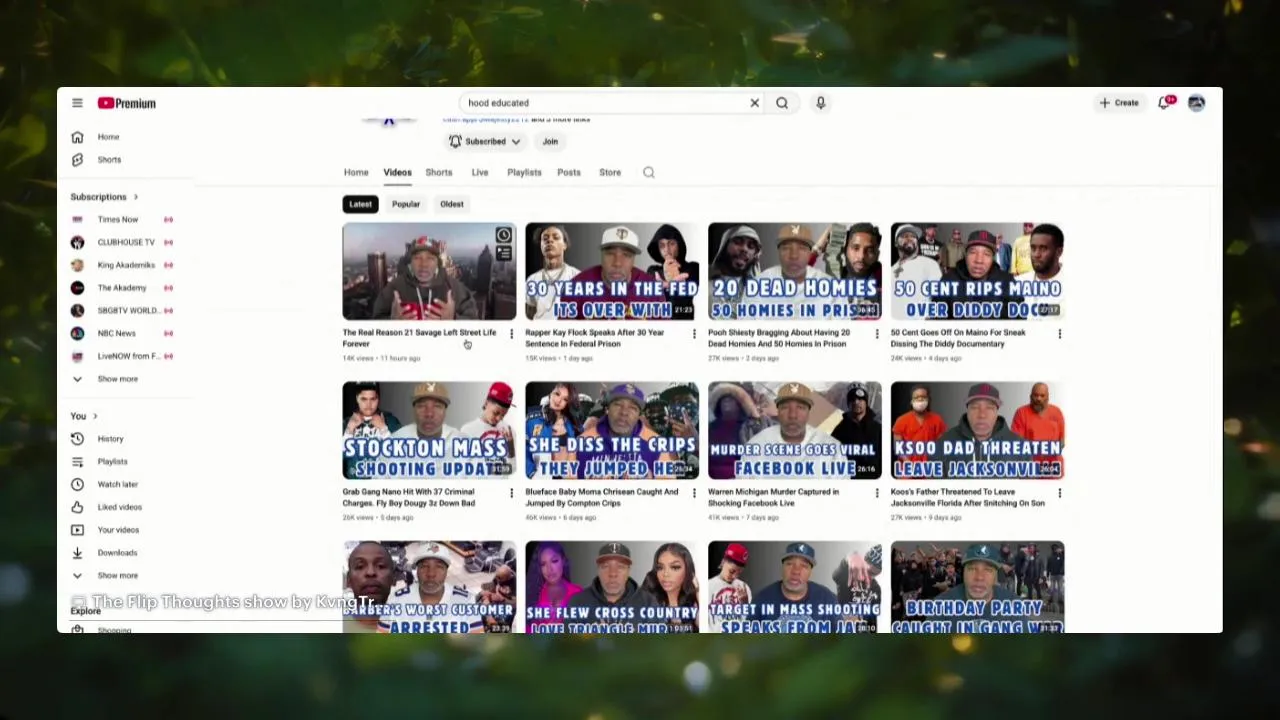The height and width of the screenshot is (720, 1280).
Task: Switch to channel Shorts tab
Action: coord(439,173)
